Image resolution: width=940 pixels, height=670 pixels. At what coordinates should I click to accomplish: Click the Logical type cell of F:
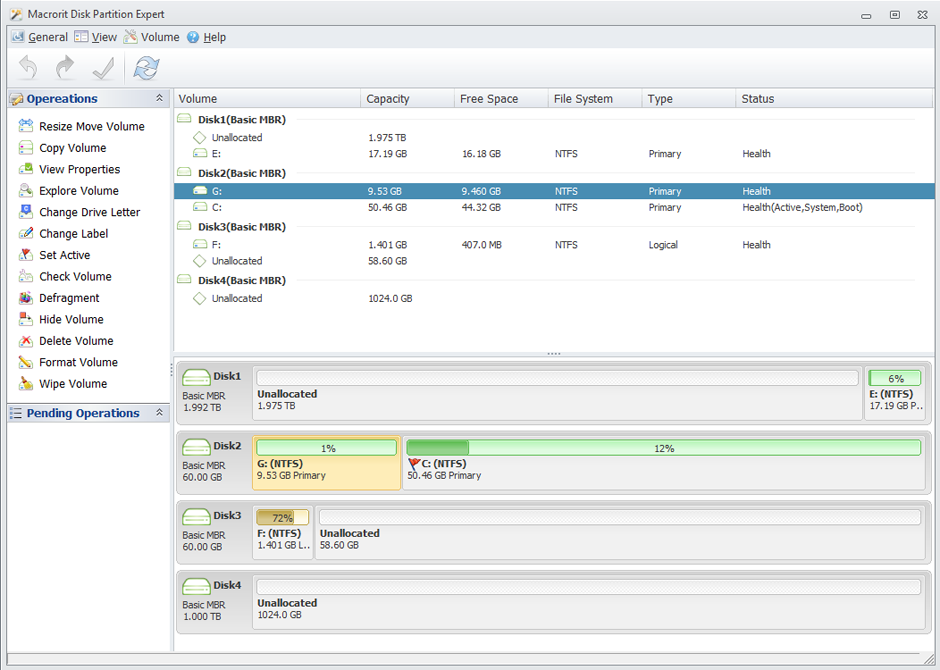(662, 245)
